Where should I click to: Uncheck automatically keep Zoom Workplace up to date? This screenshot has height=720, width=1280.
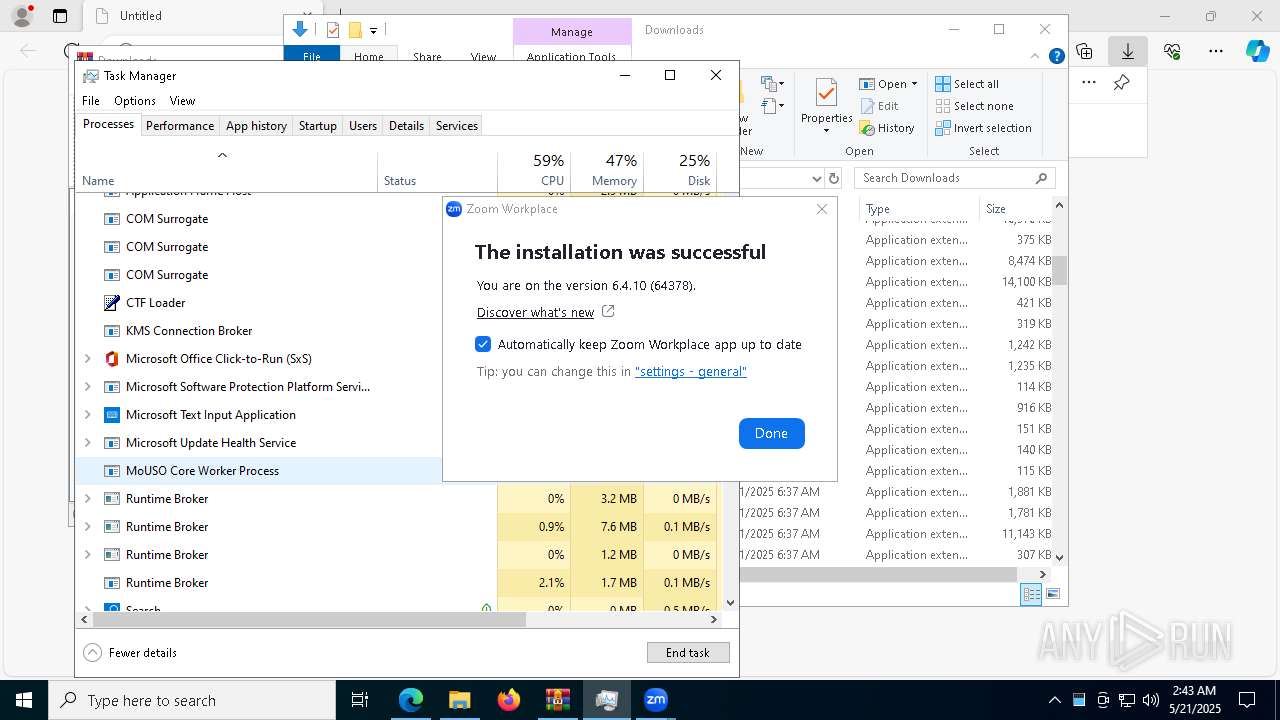[483, 344]
